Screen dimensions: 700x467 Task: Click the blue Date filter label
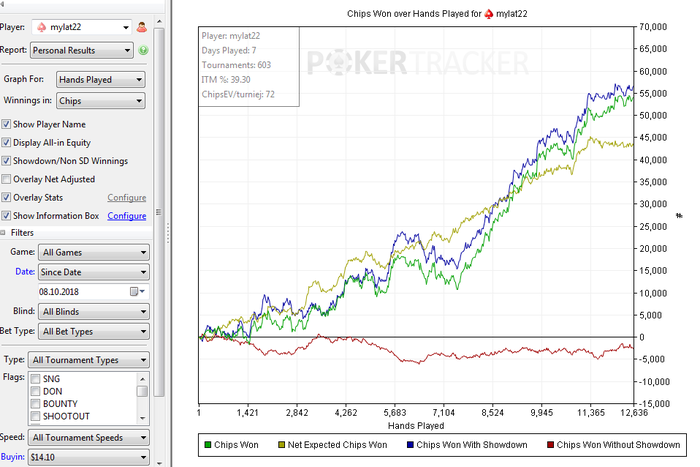coord(25,271)
